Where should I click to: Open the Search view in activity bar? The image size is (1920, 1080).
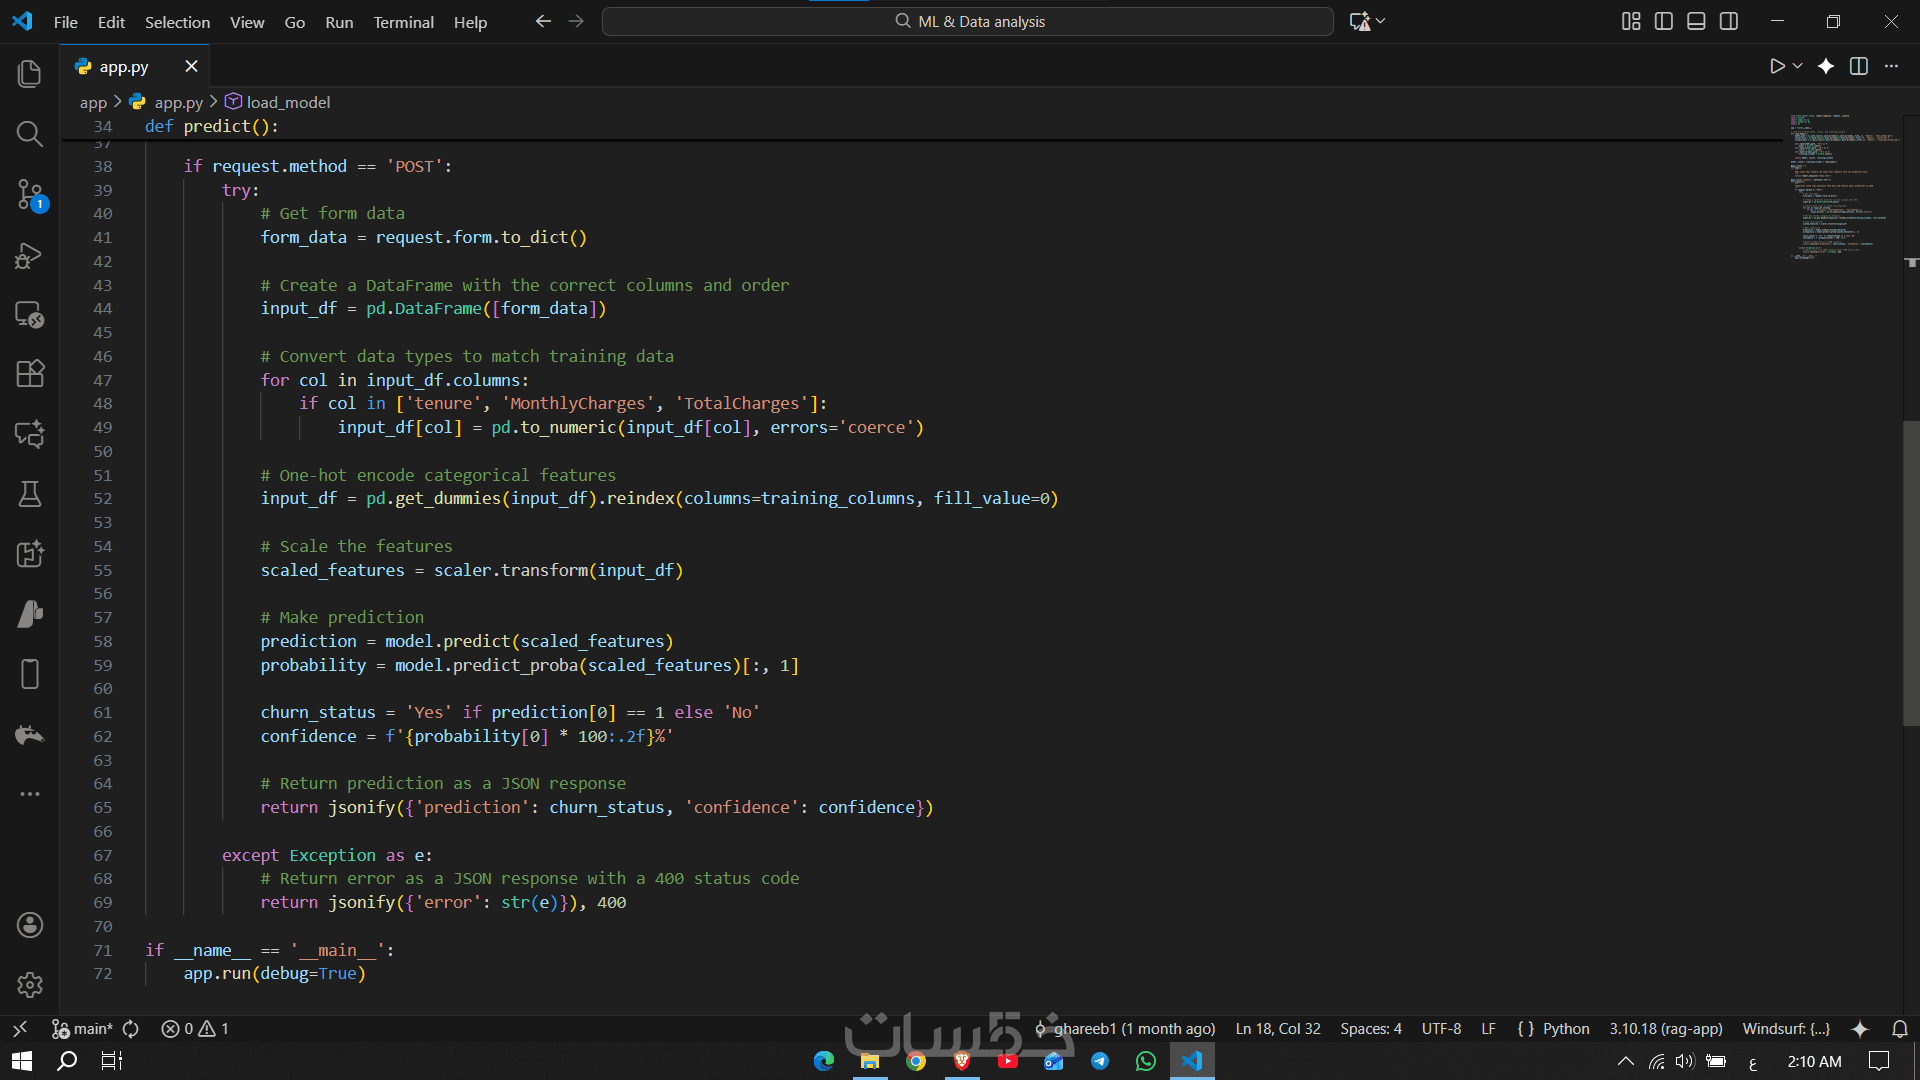point(30,134)
